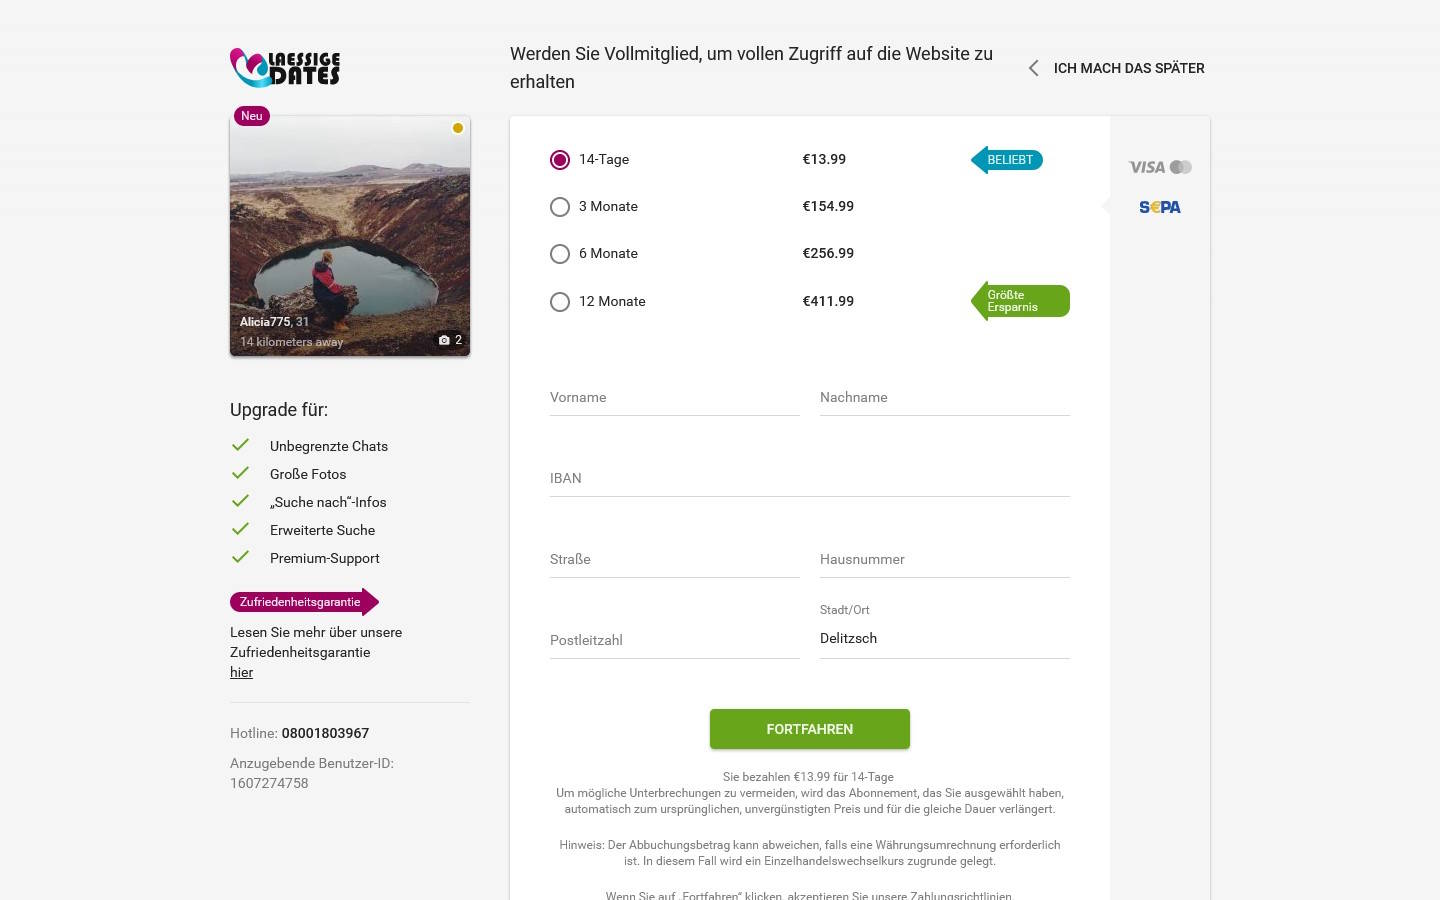1440x900 pixels.
Task: Choose the 6 Monate plan
Action: point(560,254)
